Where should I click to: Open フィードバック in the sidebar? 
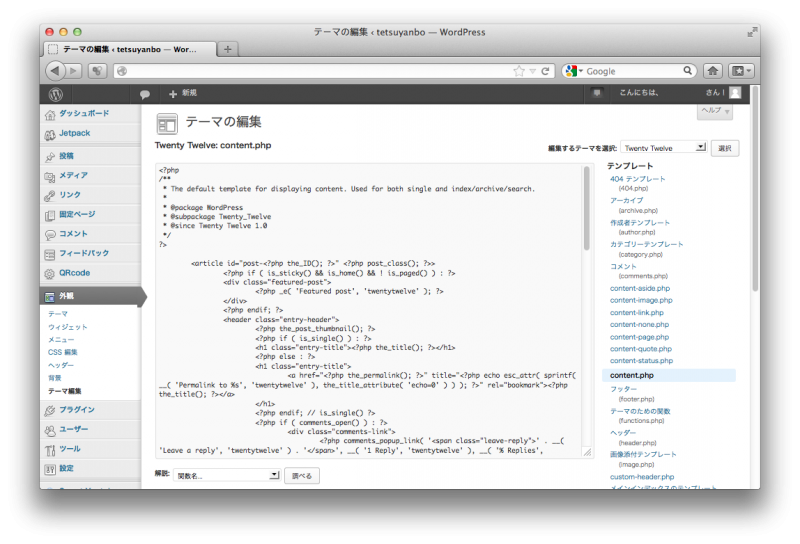pyautogui.click(x=84, y=253)
